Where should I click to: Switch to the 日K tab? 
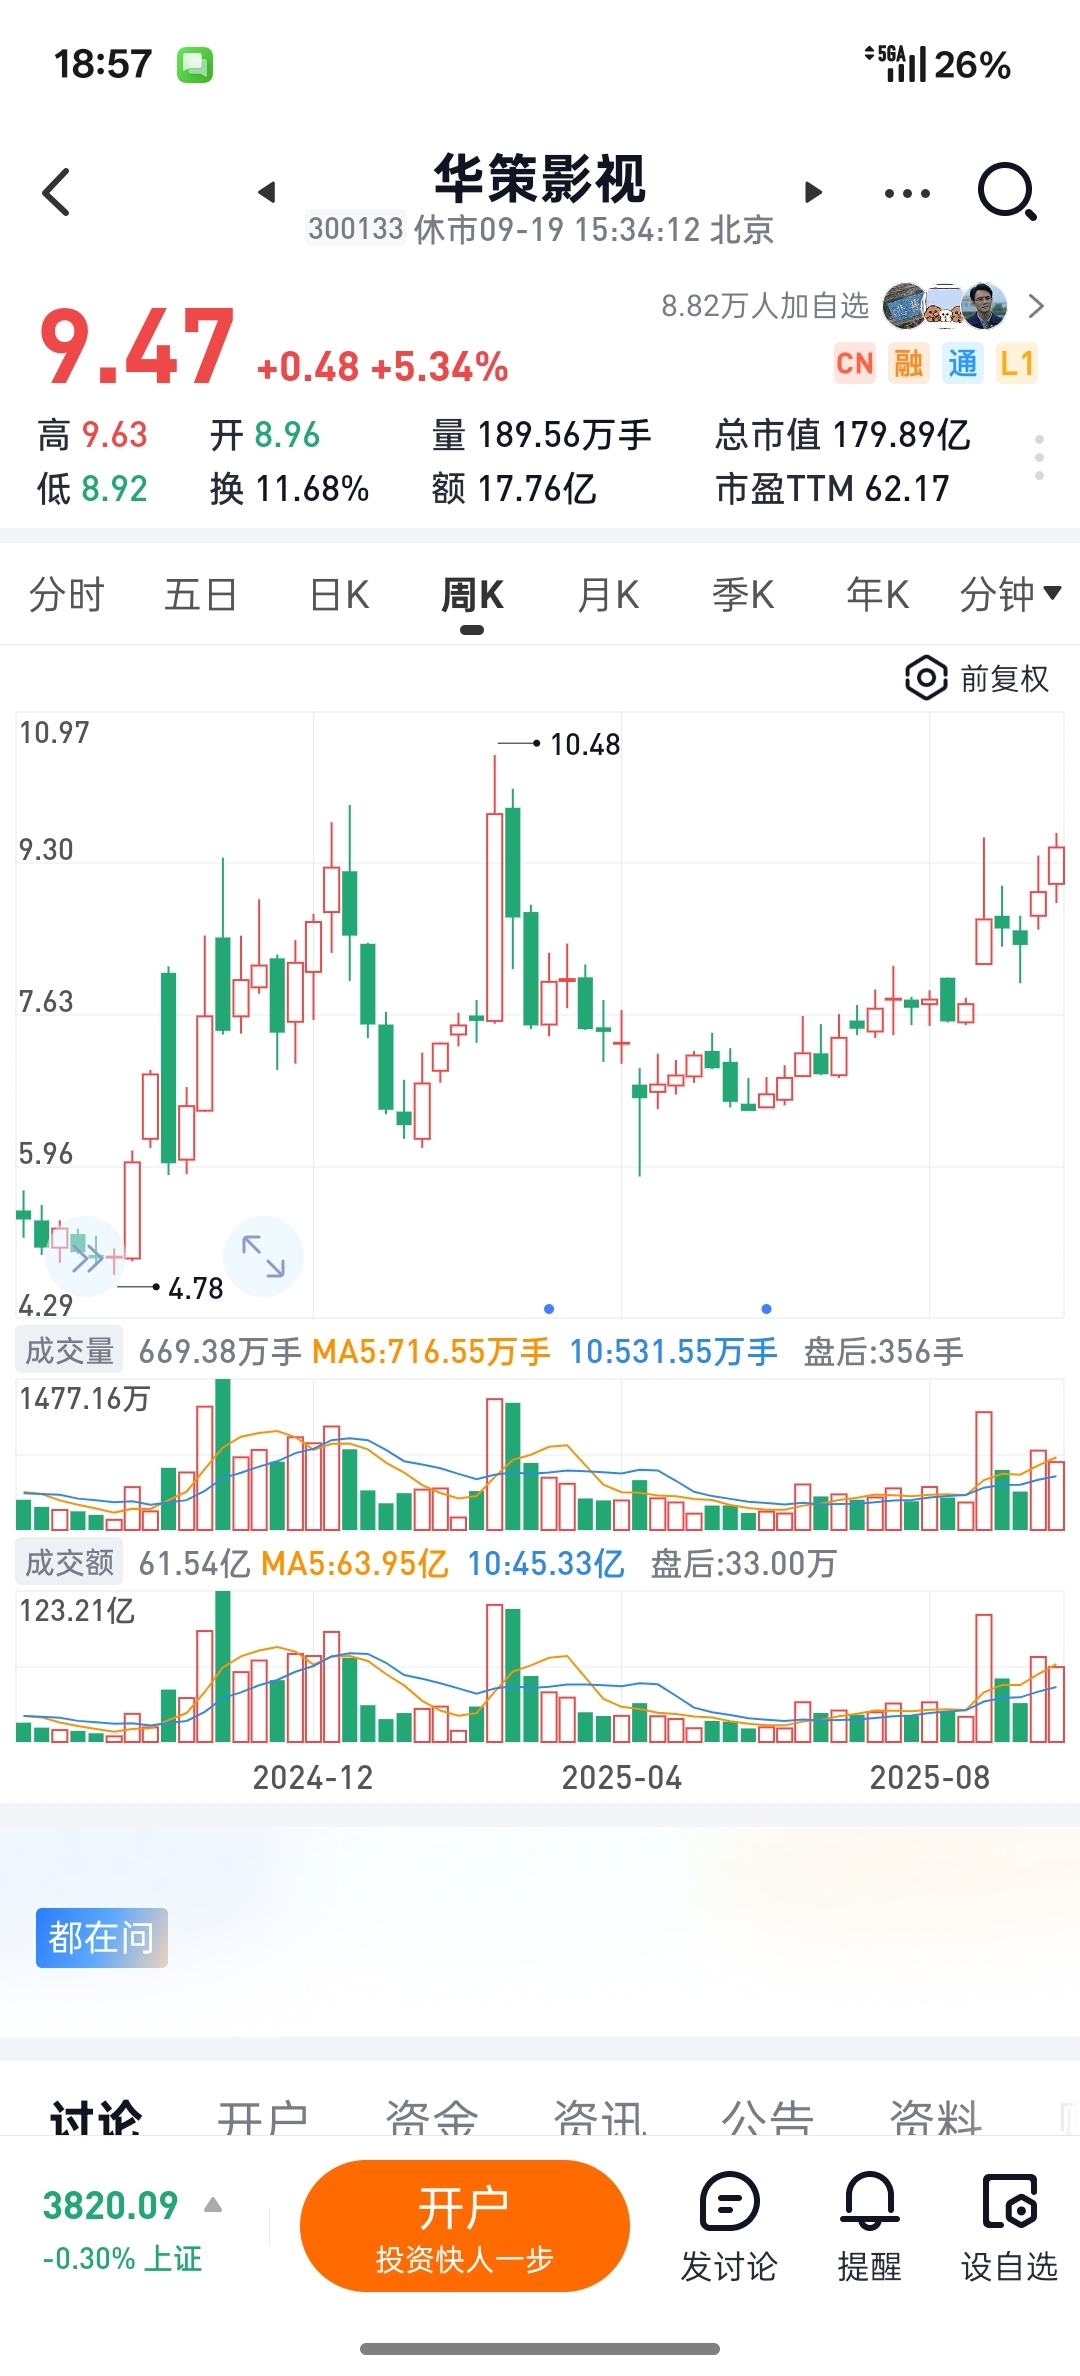coord(339,595)
